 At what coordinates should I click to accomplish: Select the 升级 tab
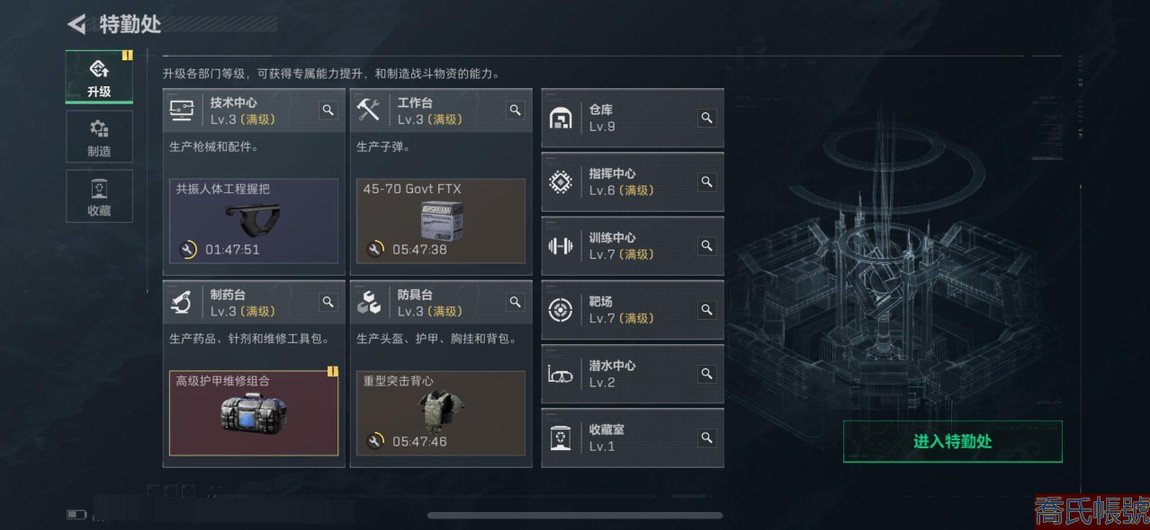coord(99,77)
